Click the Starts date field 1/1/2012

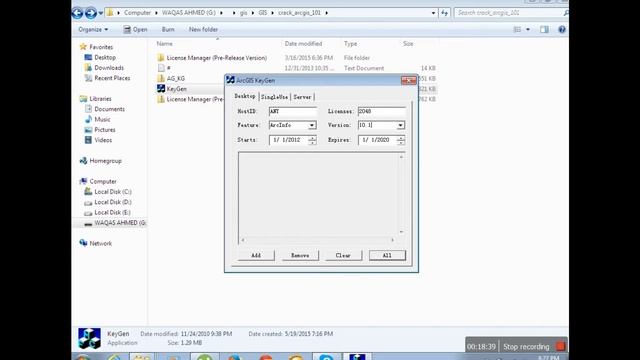click(288, 140)
